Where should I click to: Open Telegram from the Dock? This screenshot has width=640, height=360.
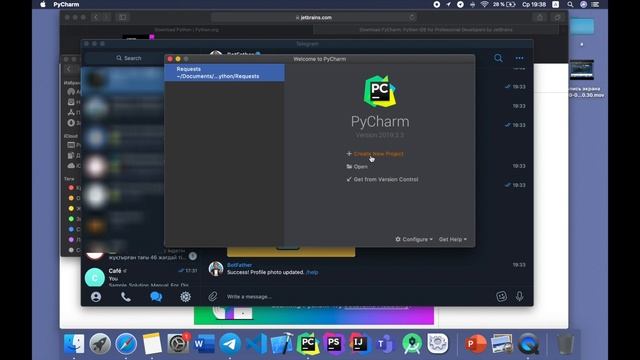(230, 344)
